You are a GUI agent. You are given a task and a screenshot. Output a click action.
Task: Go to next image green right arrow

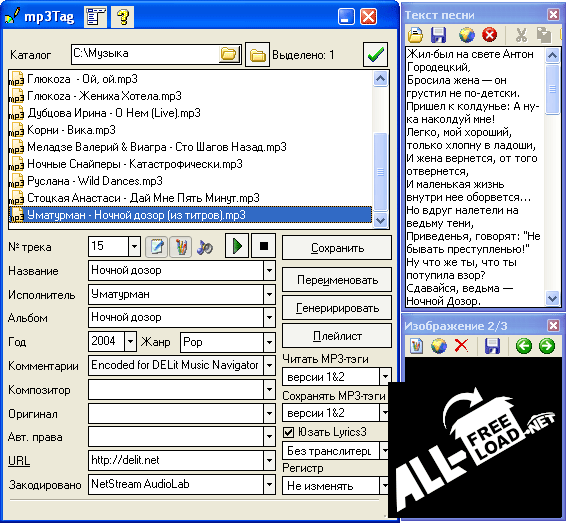click(547, 346)
